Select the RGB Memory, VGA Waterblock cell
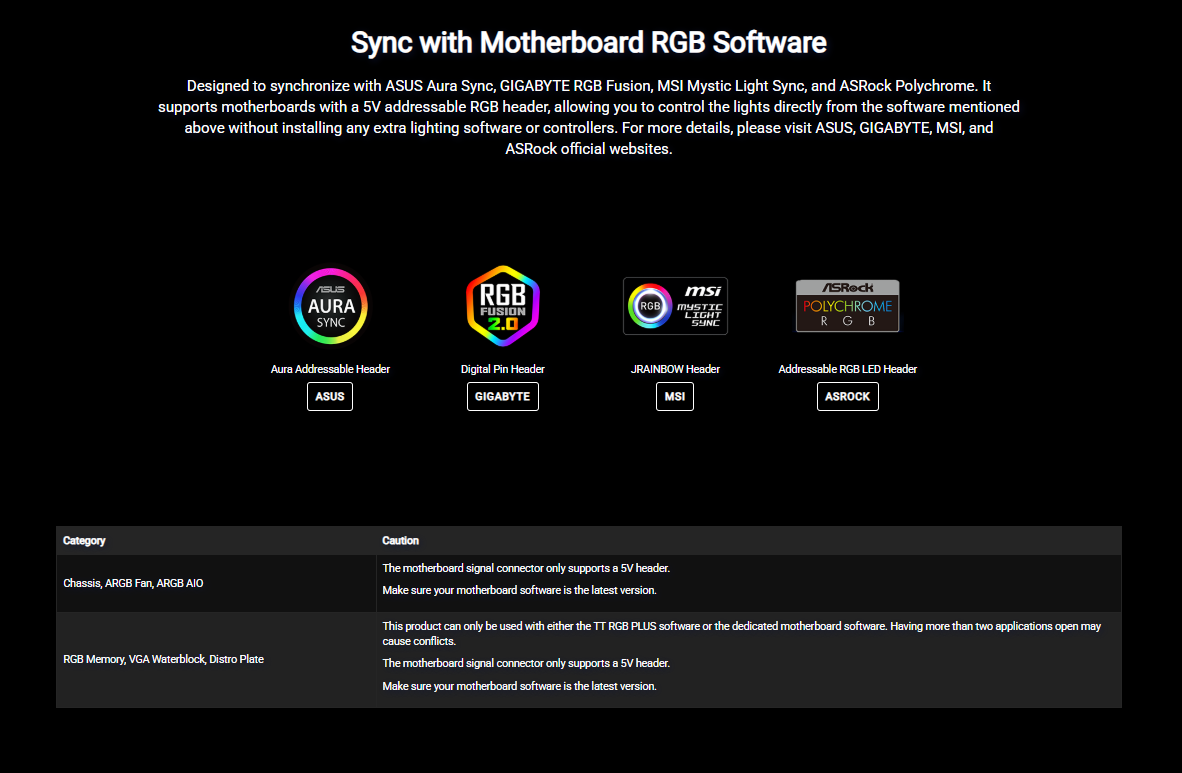This screenshot has height=773, width=1182. [x=163, y=659]
